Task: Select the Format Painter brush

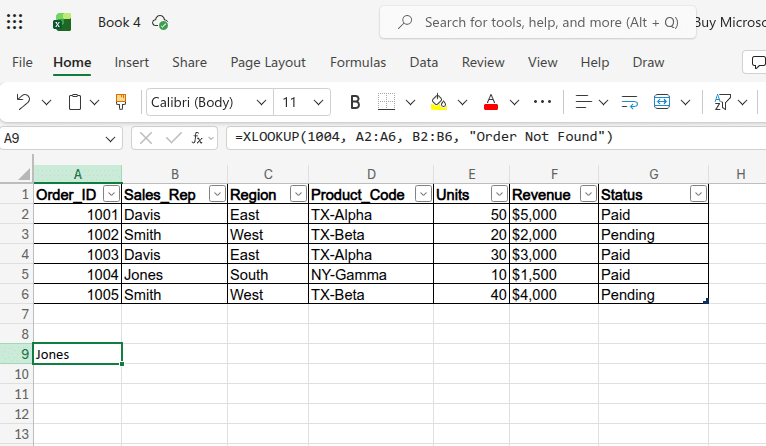Action: coord(121,102)
